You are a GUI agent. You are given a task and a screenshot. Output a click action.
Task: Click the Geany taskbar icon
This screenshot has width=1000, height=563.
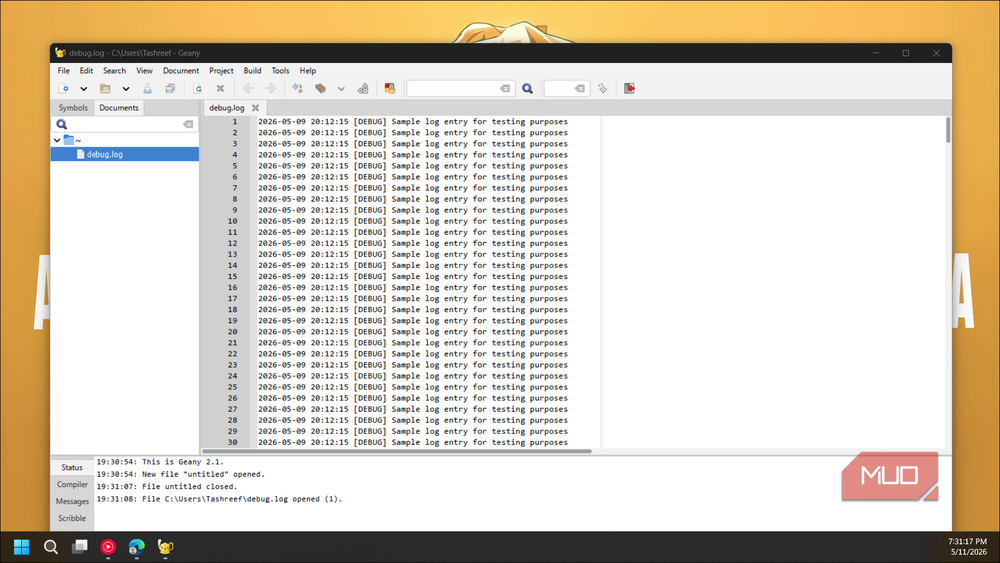click(x=165, y=547)
